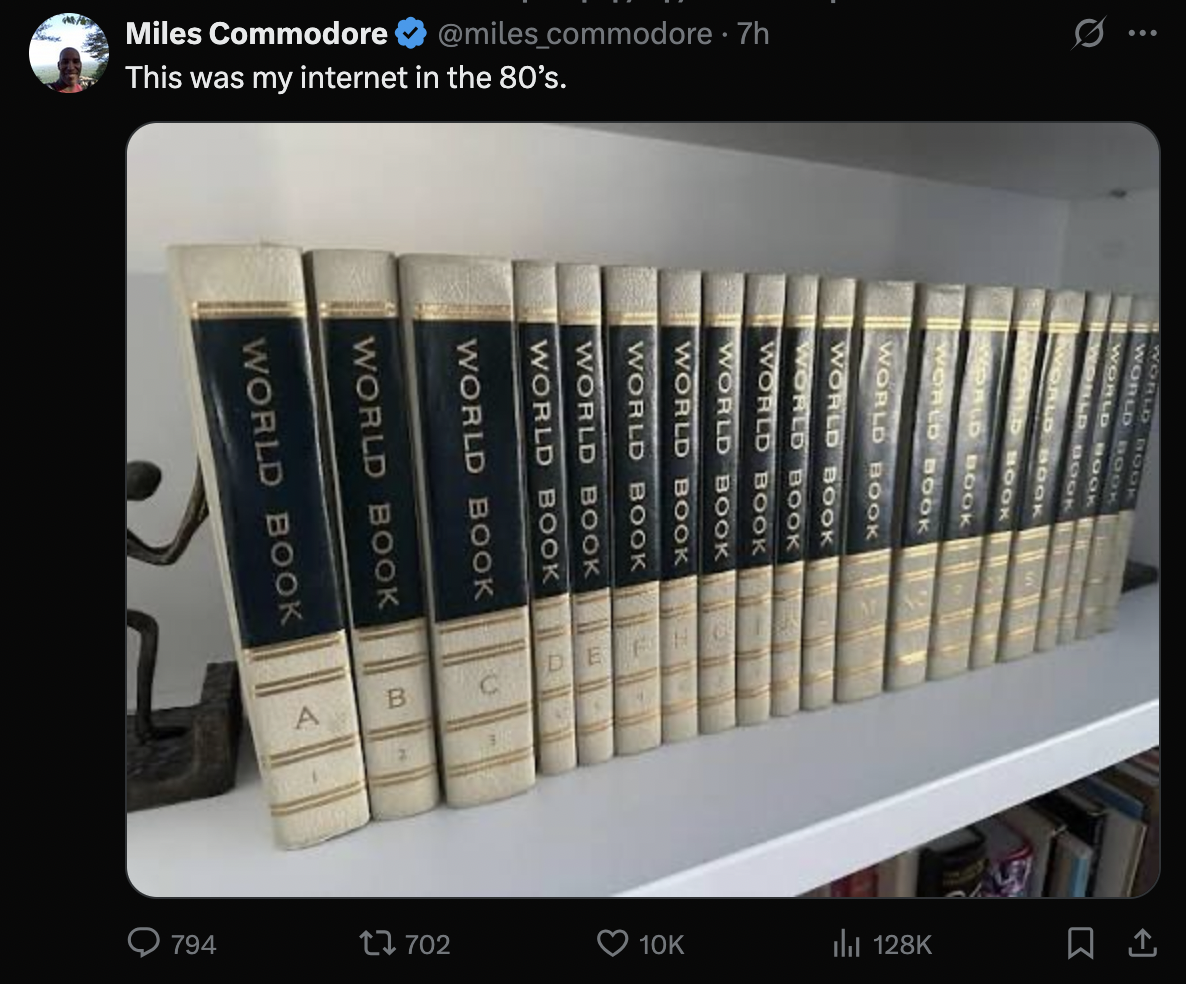Click the 10K likes count

click(x=661, y=945)
